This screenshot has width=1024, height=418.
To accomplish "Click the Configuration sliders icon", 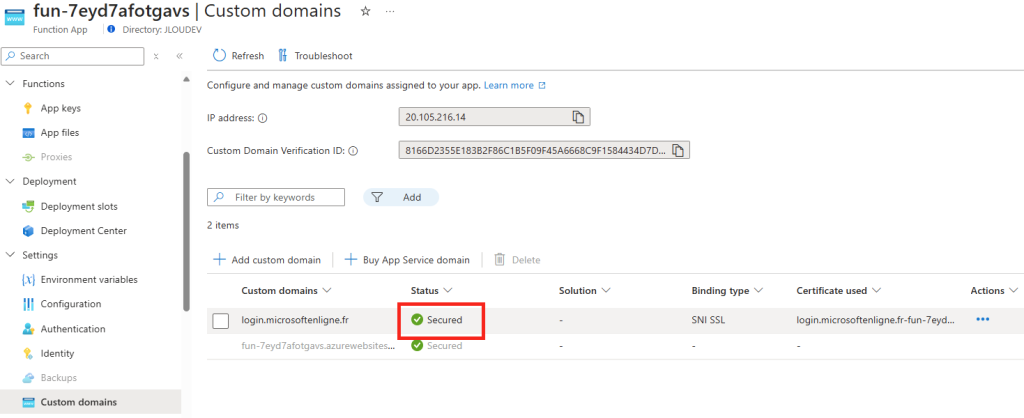I will pos(28,304).
